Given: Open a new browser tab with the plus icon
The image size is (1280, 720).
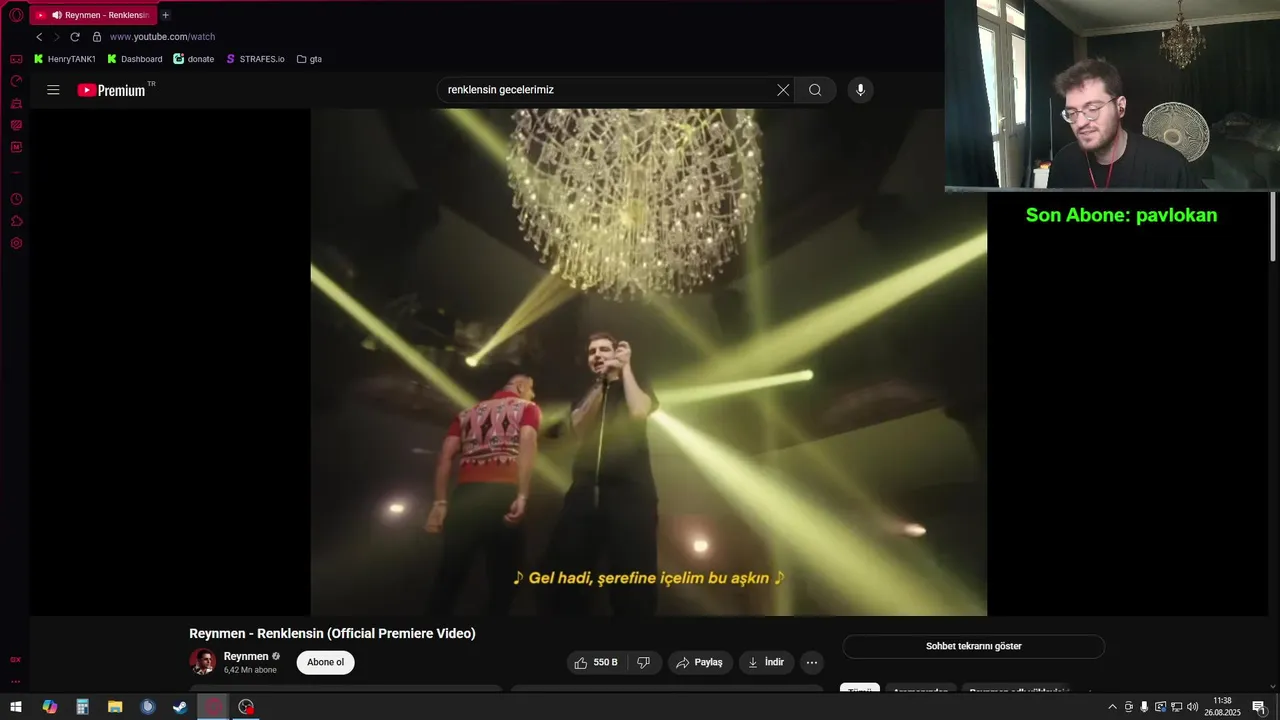Looking at the screenshot, I should 165,15.
